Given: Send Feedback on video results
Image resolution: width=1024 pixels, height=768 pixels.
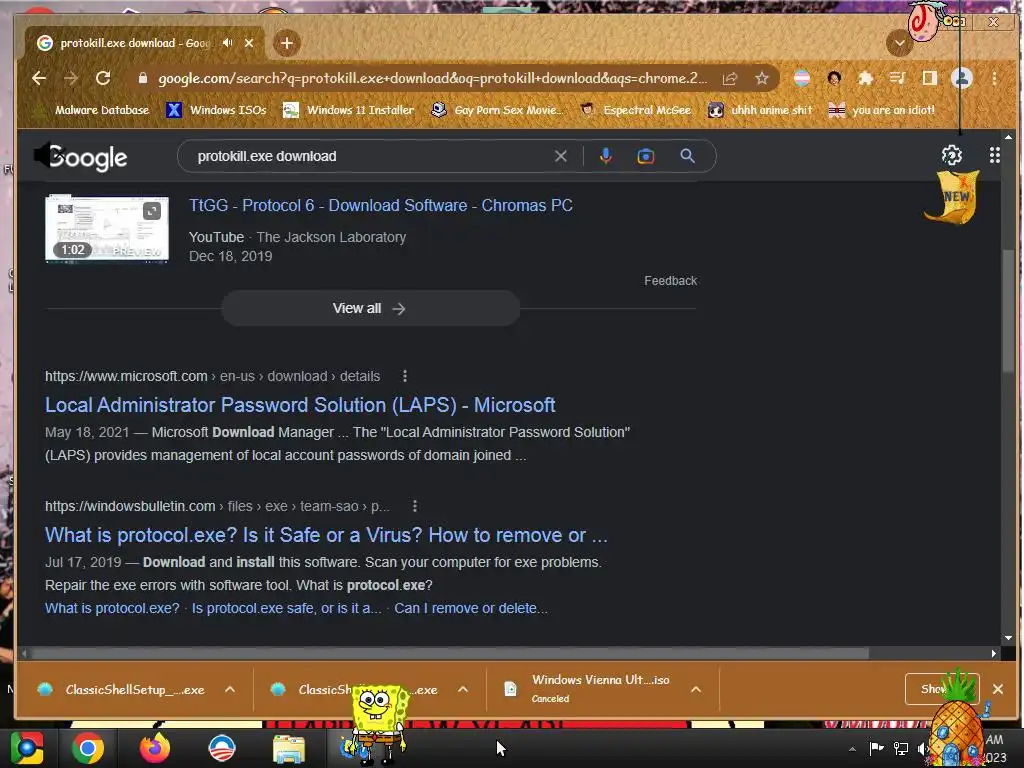Looking at the screenshot, I should [x=670, y=281].
